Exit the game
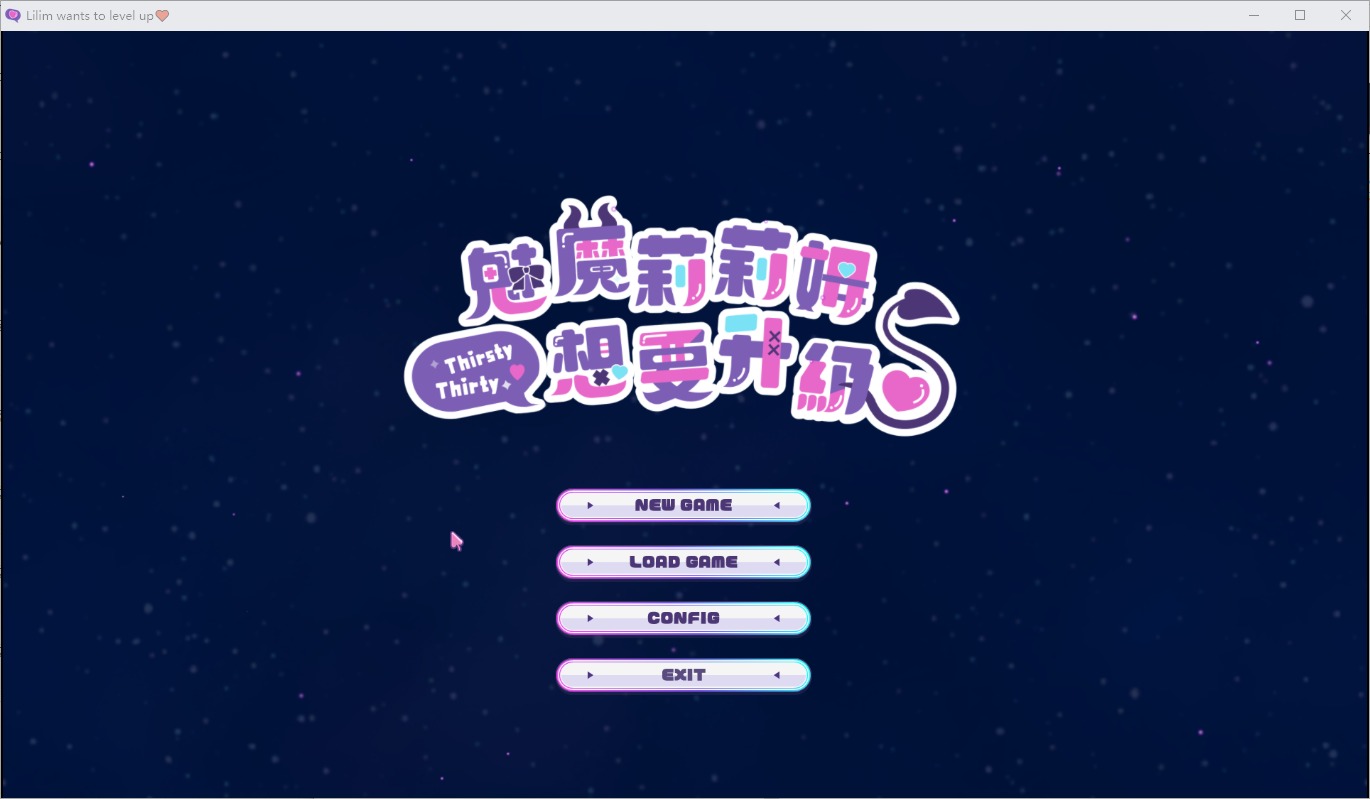Image resolution: width=1370 pixels, height=799 pixels. click(x=683, y=675)
